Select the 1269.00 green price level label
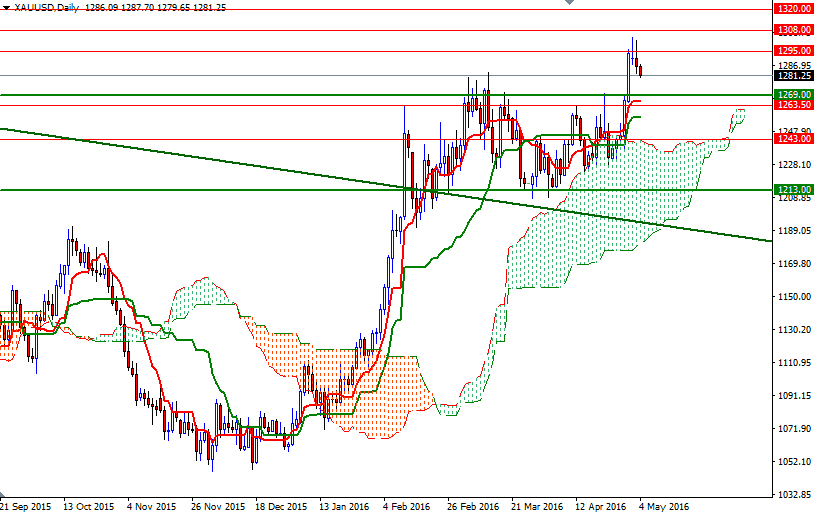This screenshot has width=814, height=514. click(793, 94)
